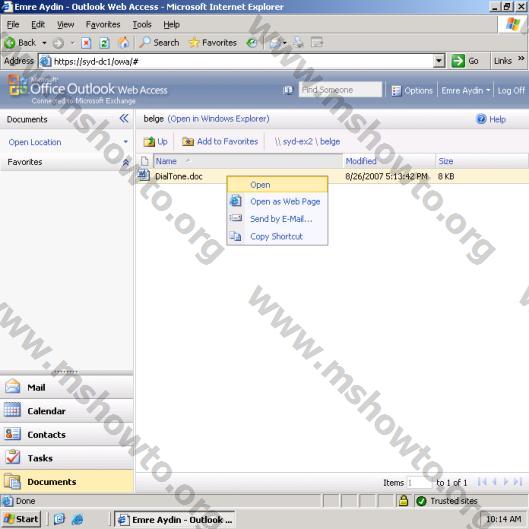Collapse the Favorites section

tap(126, 162)
